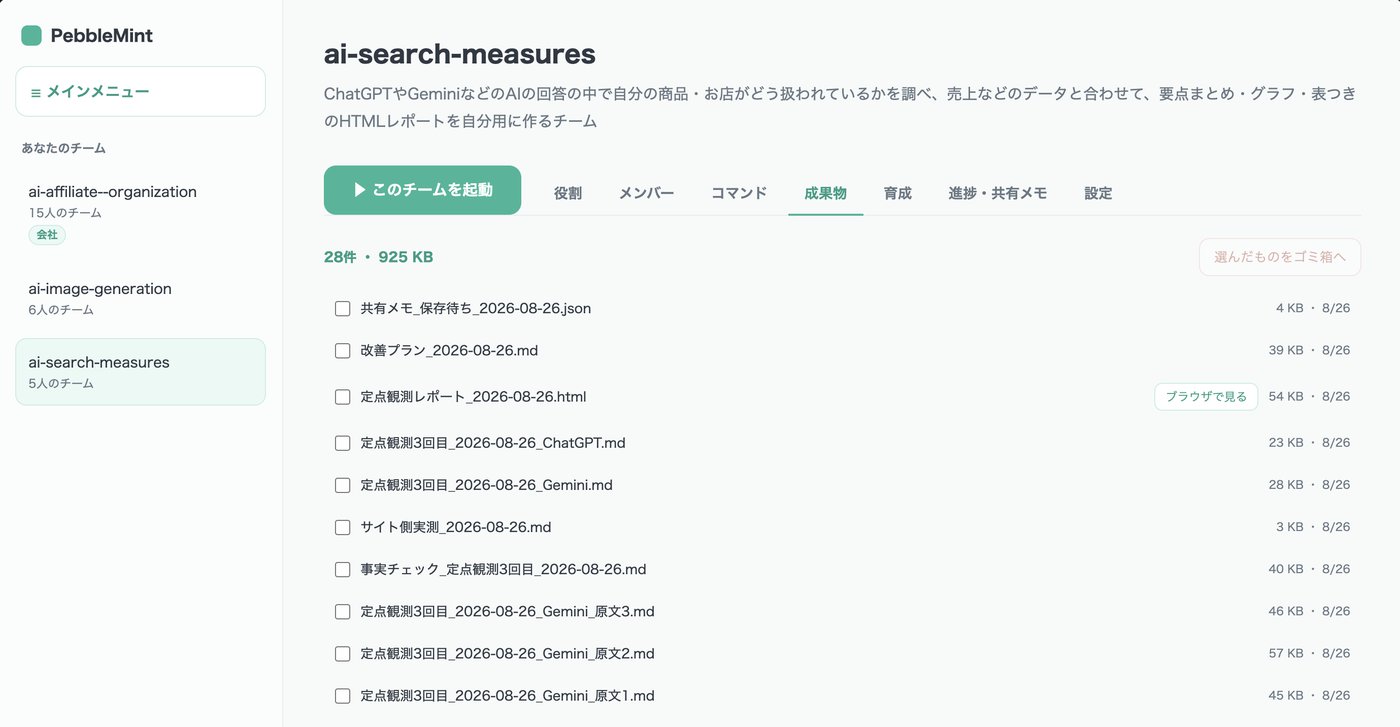
Task: Switch to the 設定 tab
Action: click(x=1098, y=193)
